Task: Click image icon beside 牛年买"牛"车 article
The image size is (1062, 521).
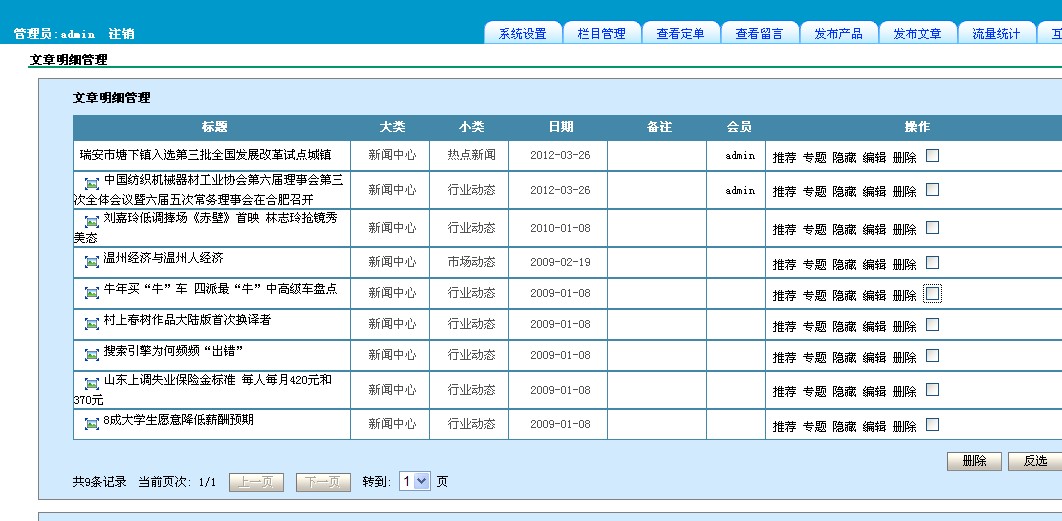Action: pos(92,292)
